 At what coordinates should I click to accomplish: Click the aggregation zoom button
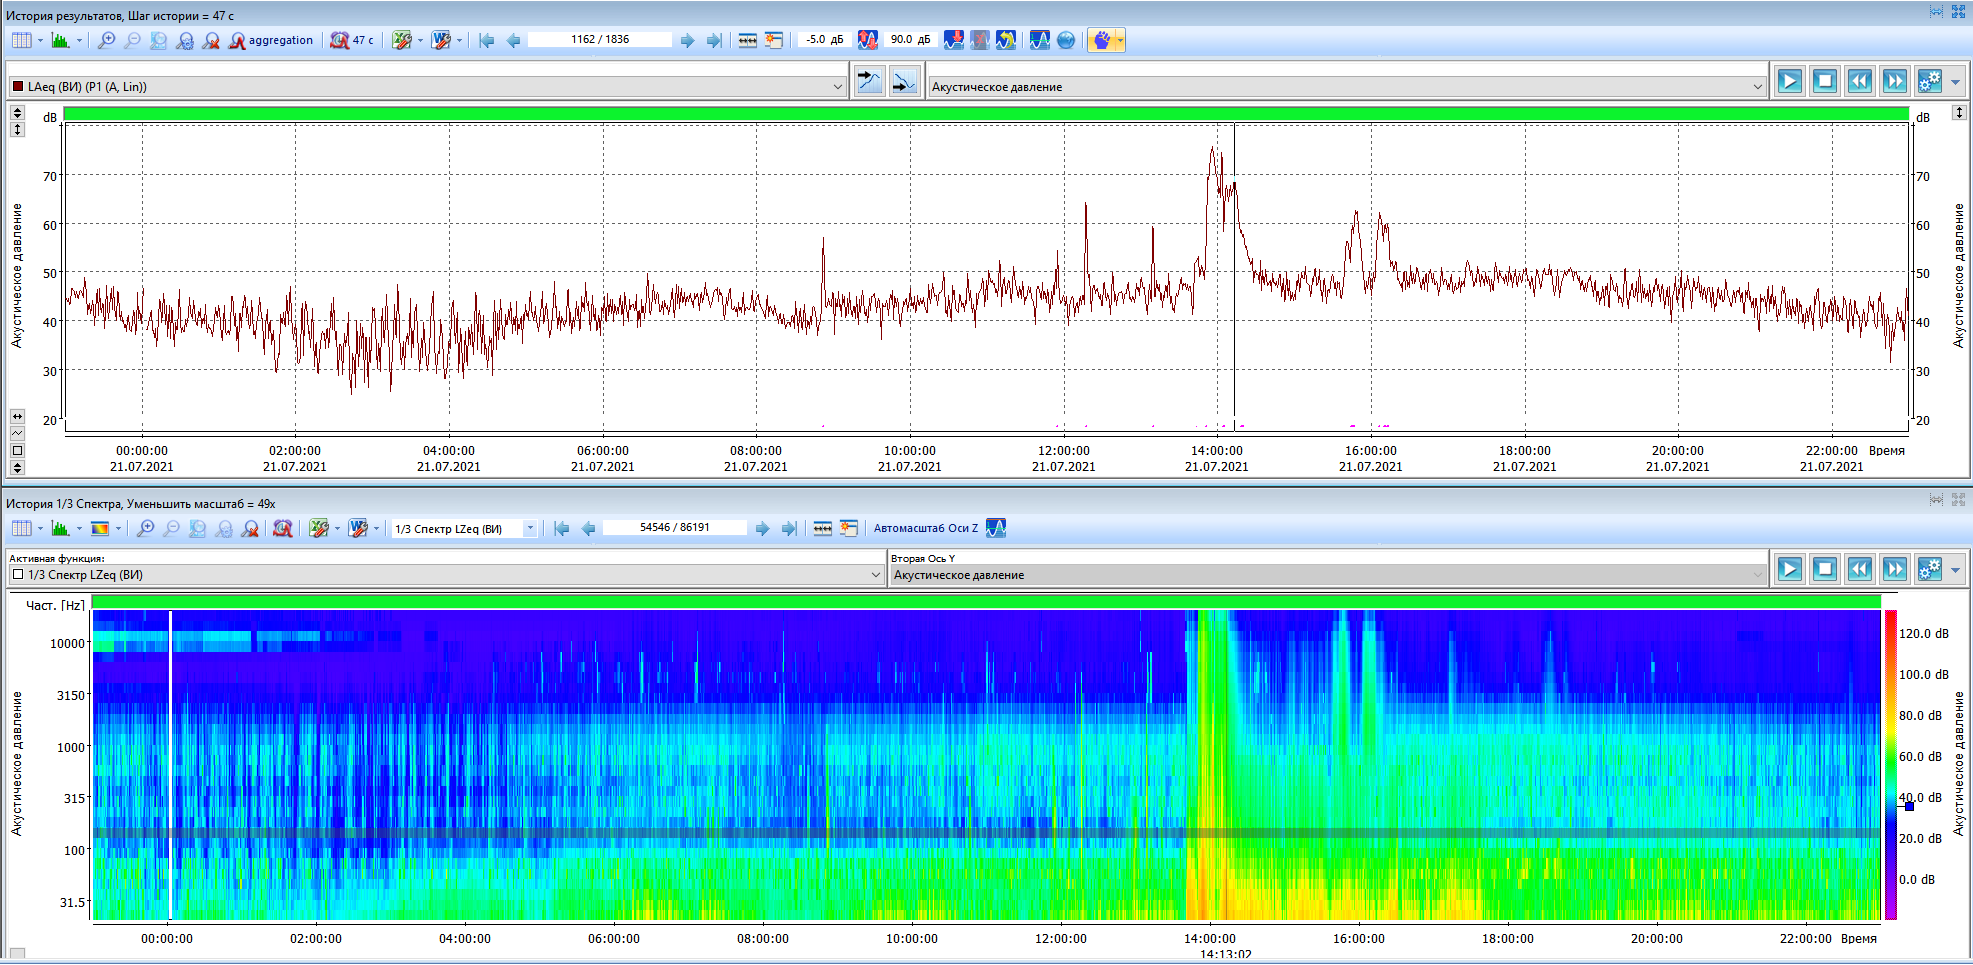pos(271,40)
